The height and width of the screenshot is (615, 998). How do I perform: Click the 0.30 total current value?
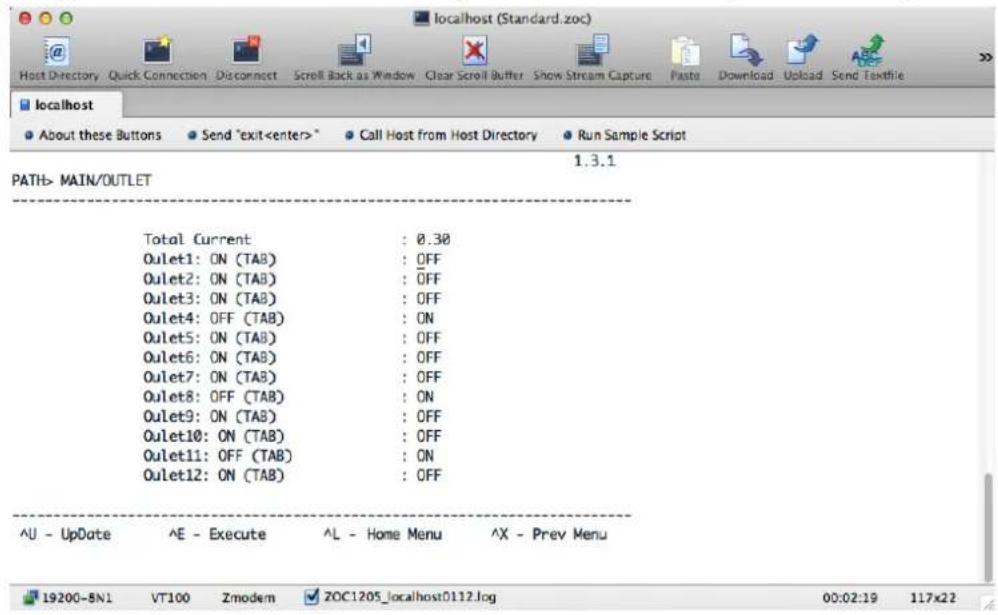(x=433, y=239)
